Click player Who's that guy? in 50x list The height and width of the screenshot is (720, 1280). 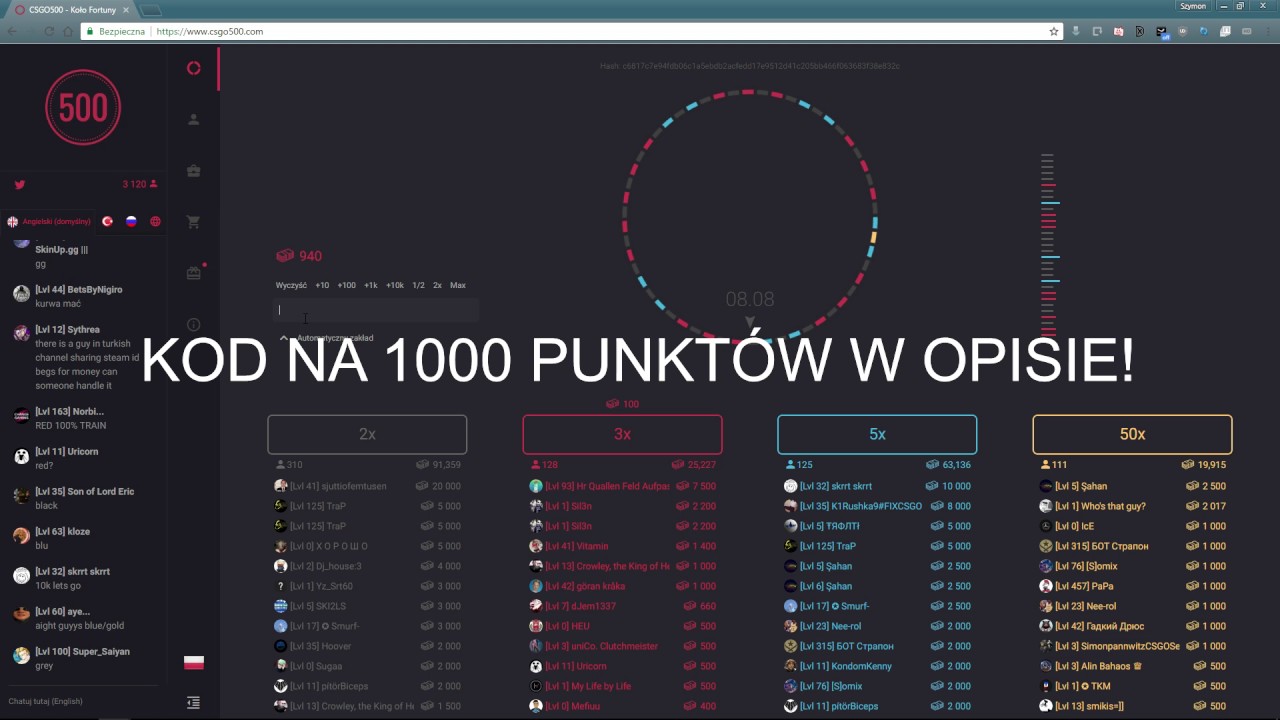pos(1100,506)
